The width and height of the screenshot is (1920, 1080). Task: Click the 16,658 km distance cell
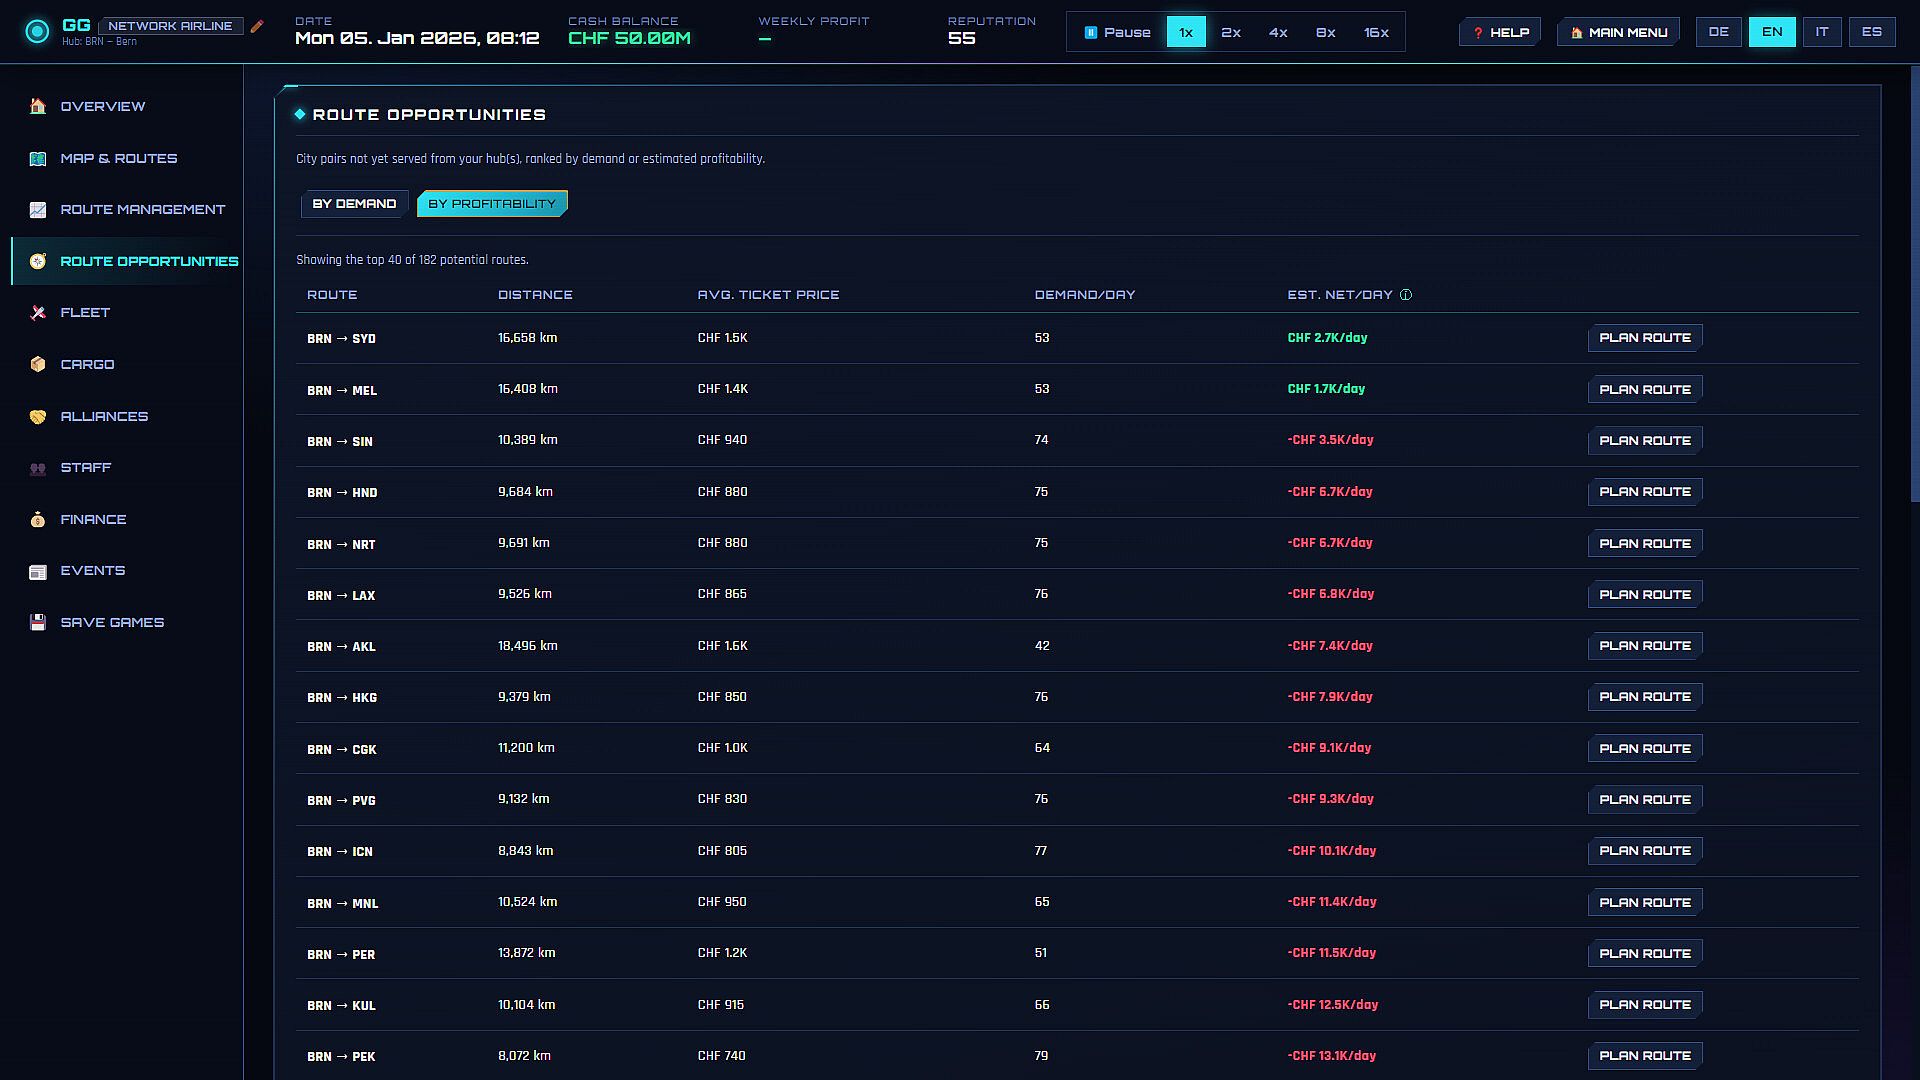coord(527,338)
